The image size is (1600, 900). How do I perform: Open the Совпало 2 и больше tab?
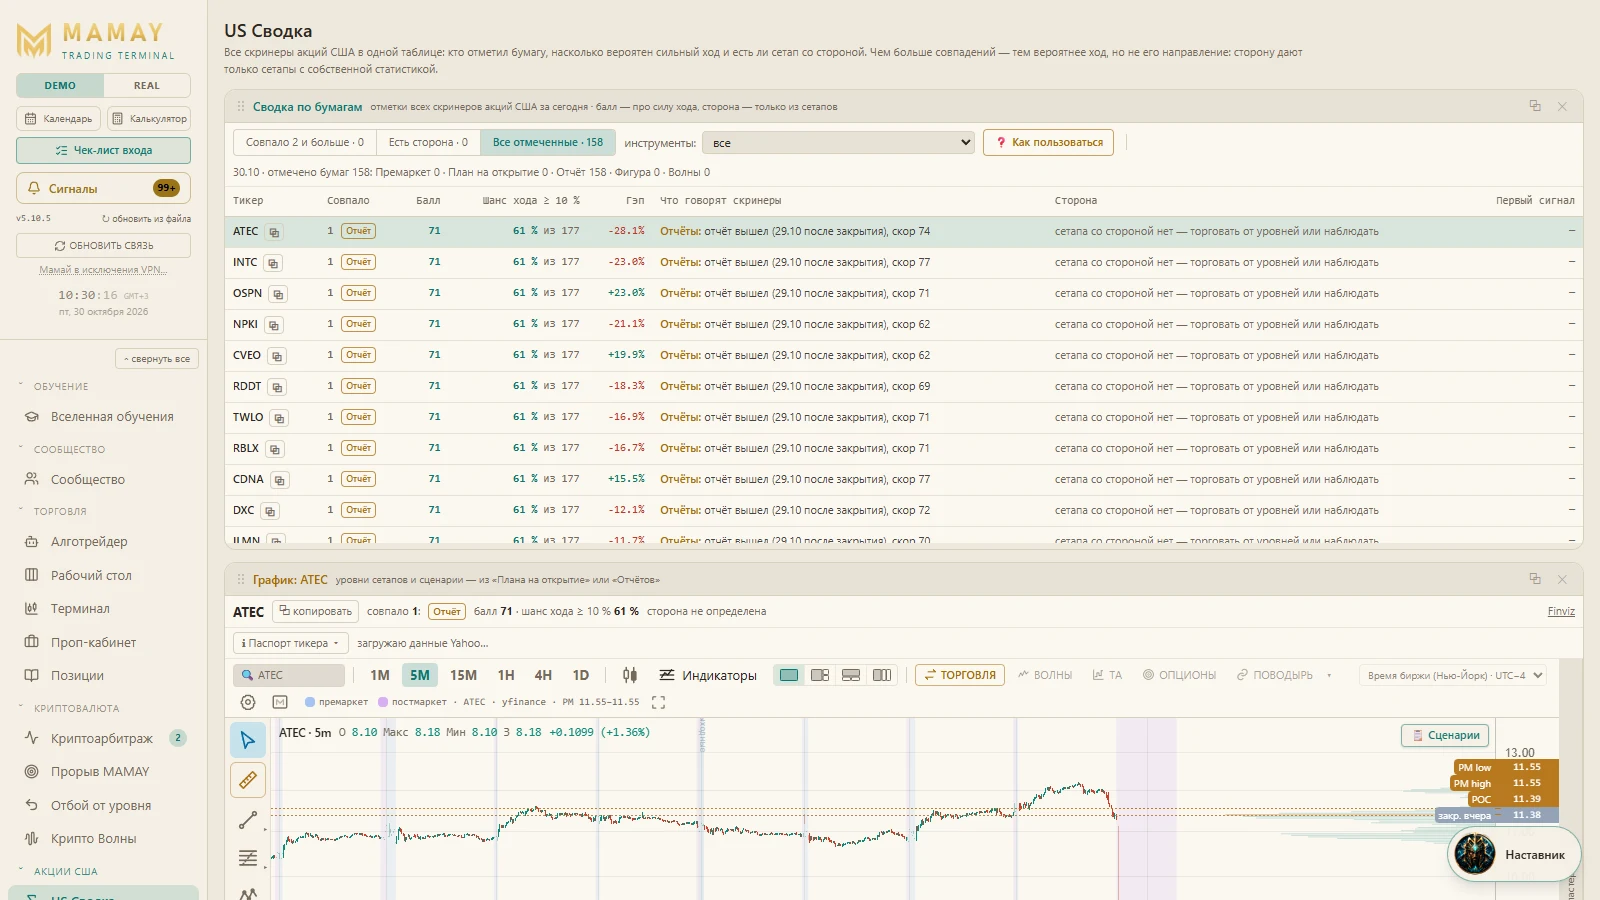(305, 142)
